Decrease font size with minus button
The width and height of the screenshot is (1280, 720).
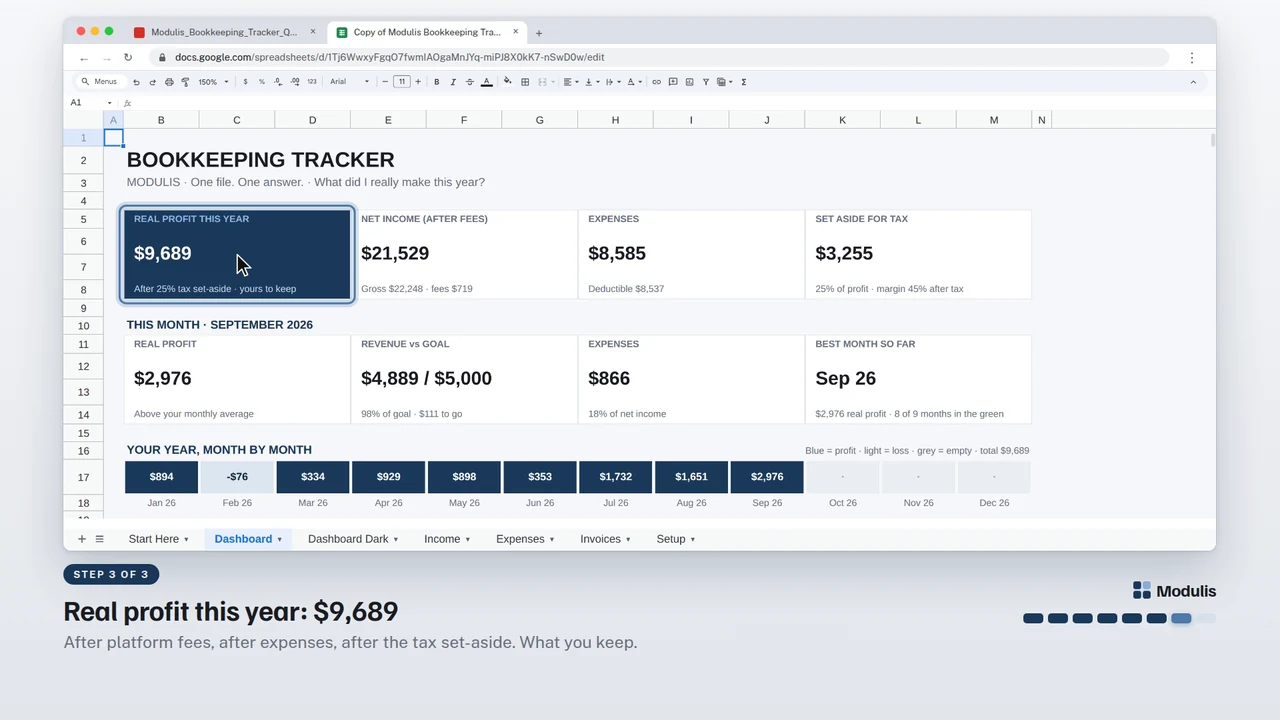pos(386,82)
